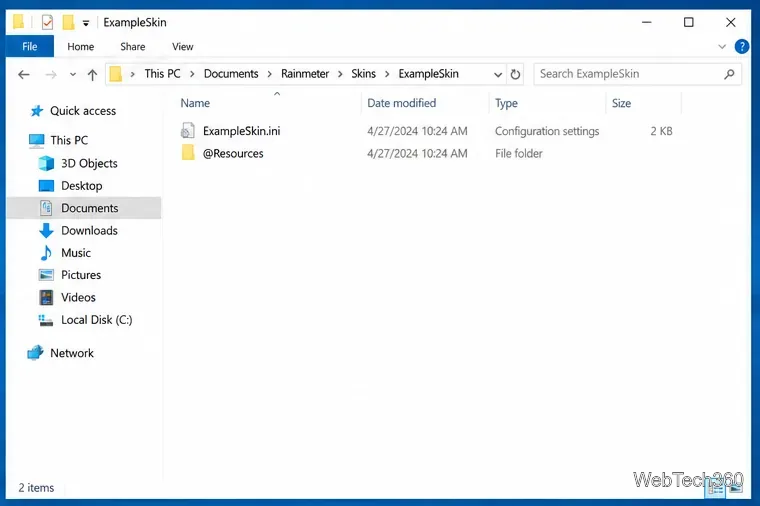Refresh the ExampleSkin folder

(x=515, y=74)
